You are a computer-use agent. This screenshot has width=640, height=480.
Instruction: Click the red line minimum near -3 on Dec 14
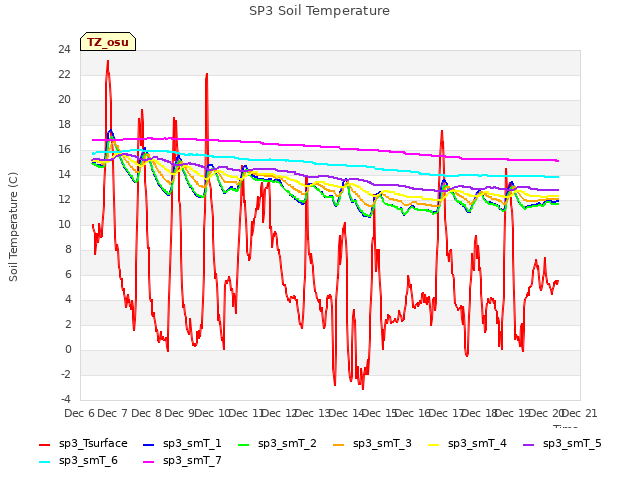[x=363, y=388]
